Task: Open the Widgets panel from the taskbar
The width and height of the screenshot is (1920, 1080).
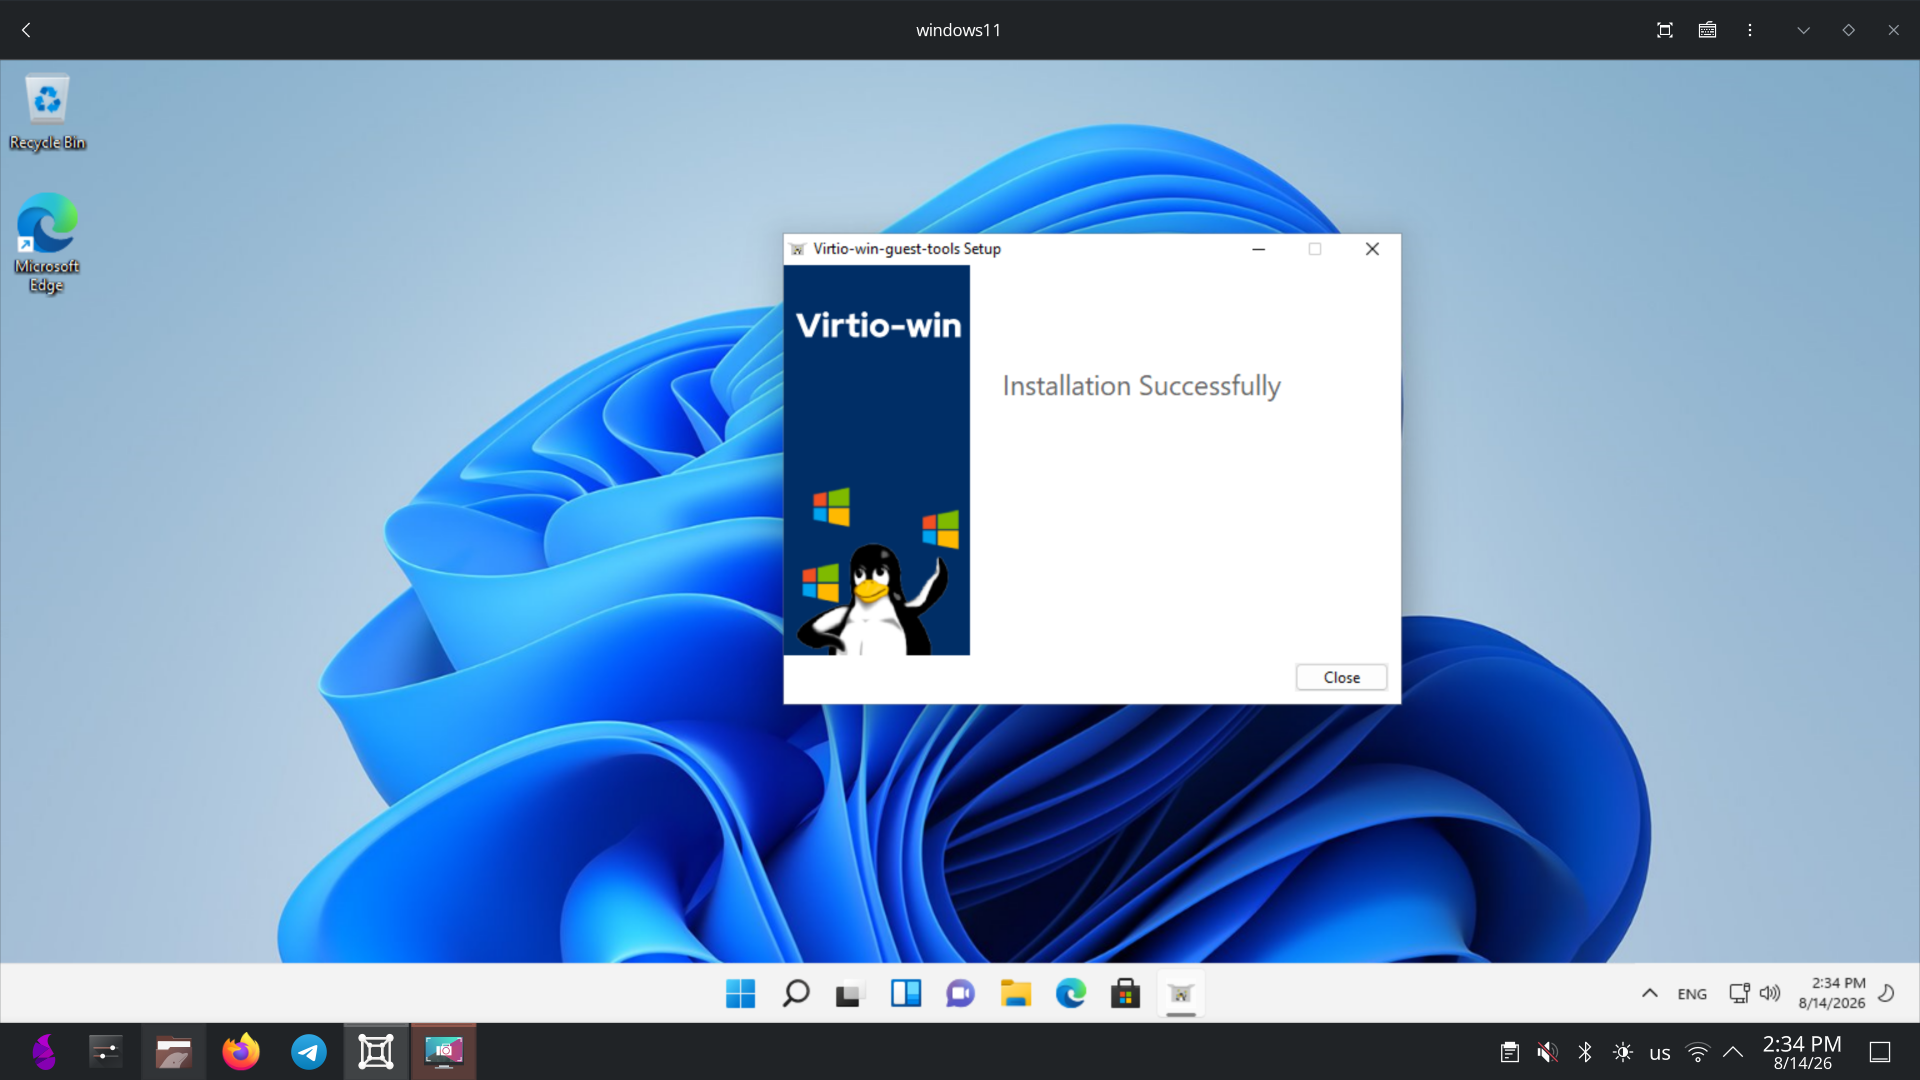Action: tap(906, 993)
